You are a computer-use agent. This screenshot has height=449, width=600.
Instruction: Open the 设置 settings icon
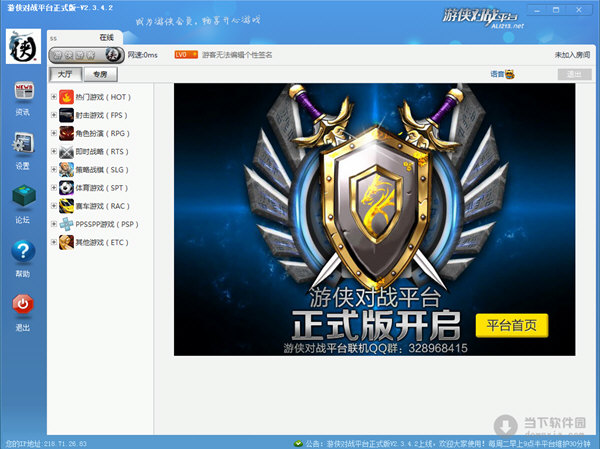click(23, 144)
